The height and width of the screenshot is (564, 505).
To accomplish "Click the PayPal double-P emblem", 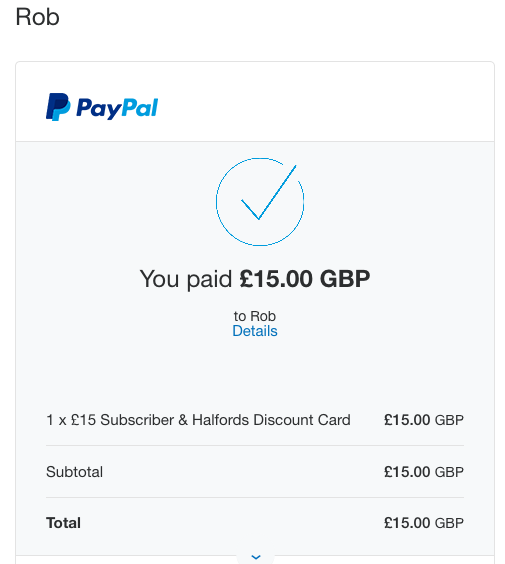I will pos(58,107).
